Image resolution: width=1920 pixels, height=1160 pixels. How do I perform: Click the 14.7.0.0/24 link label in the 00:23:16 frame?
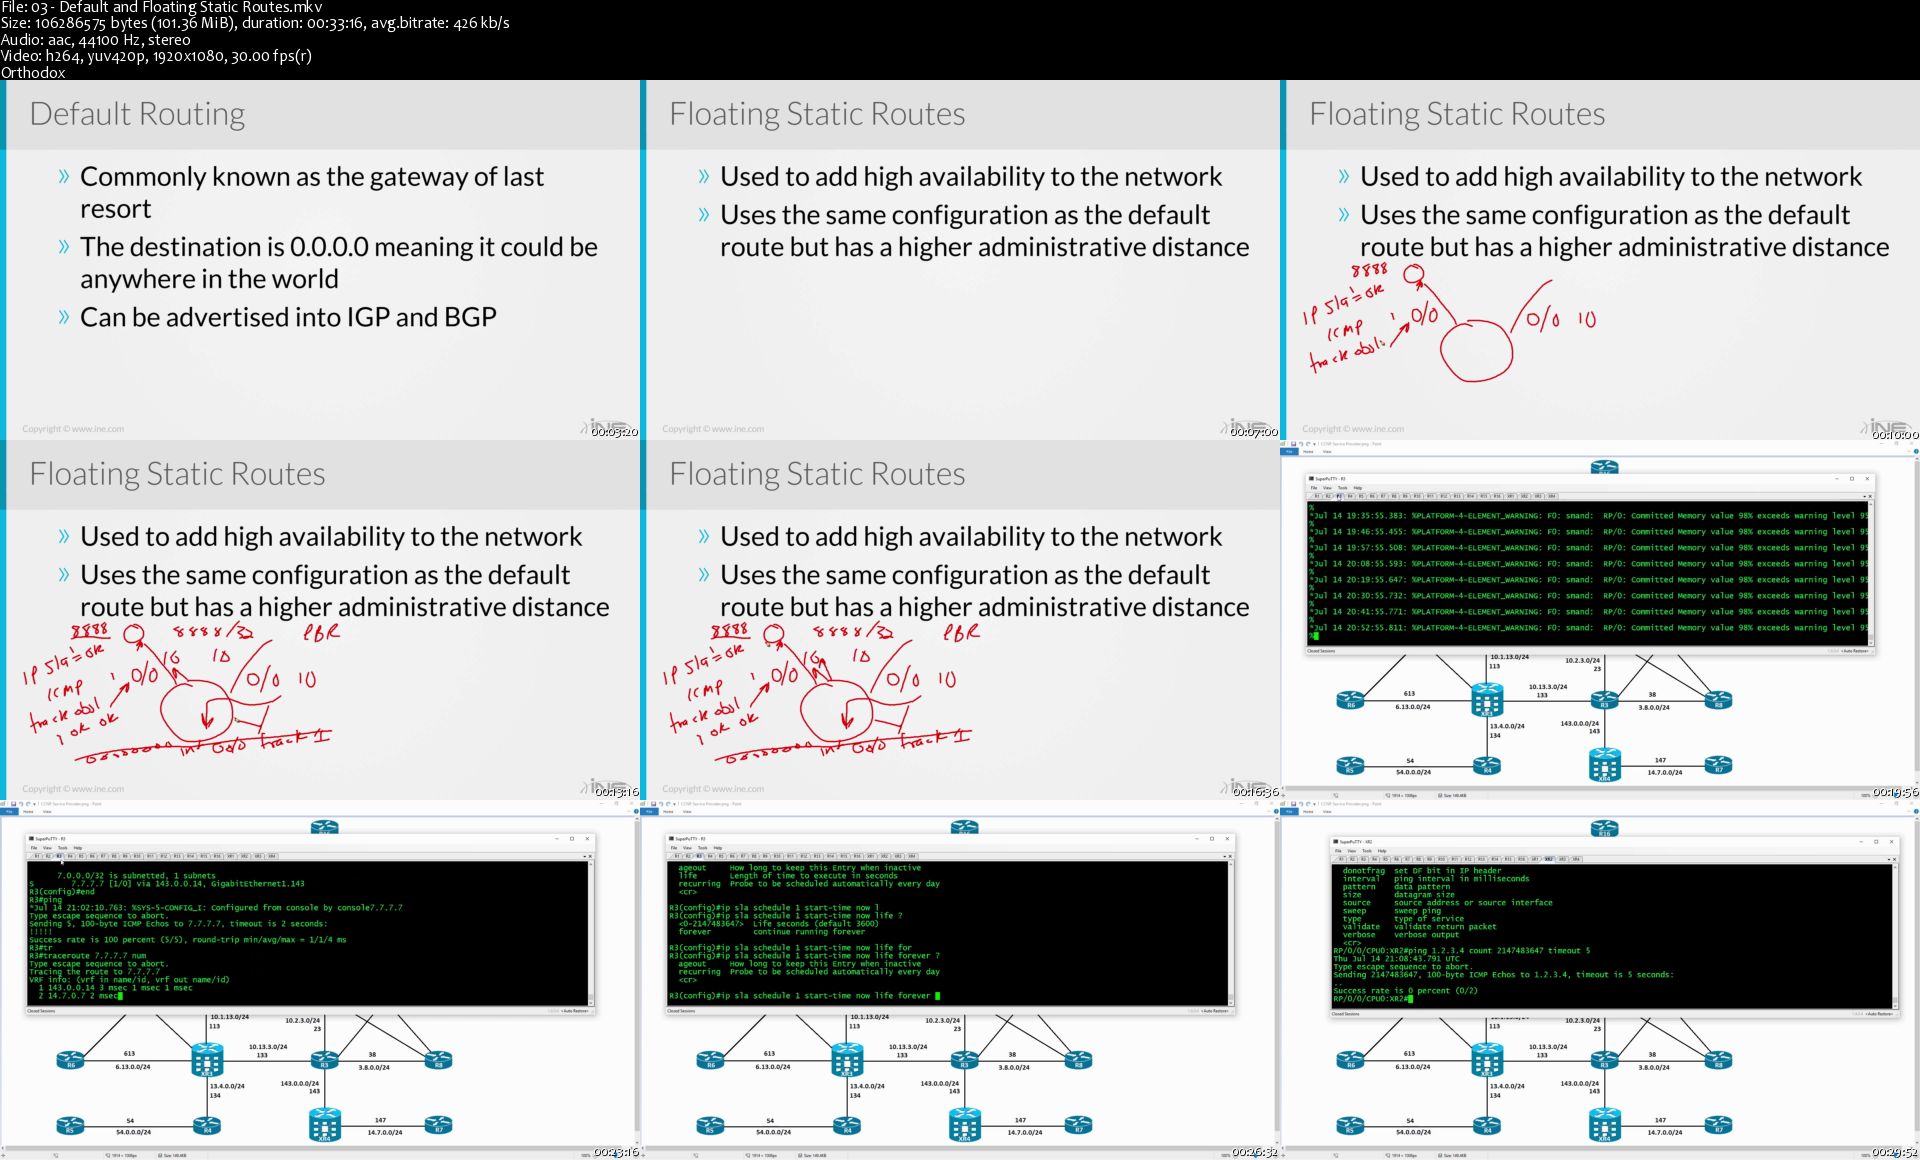384,1132
